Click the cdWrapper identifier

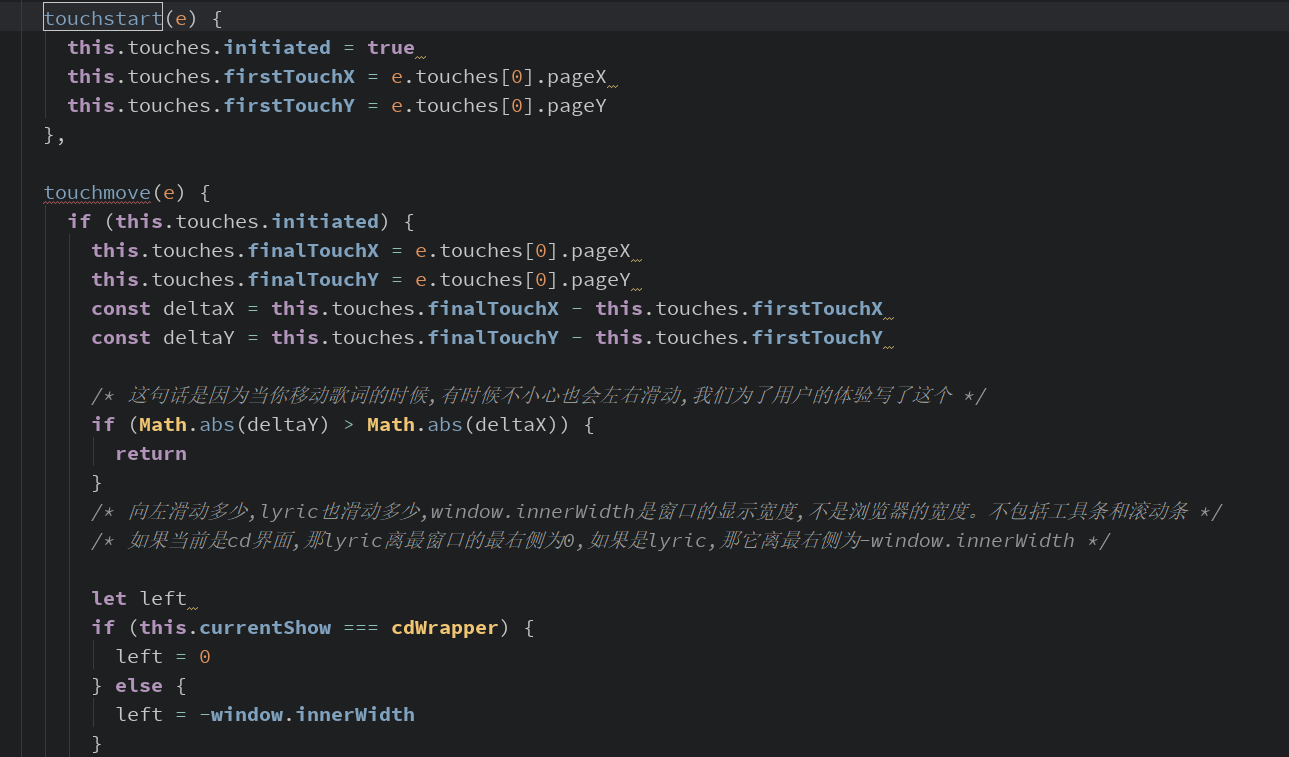[444, 627]
